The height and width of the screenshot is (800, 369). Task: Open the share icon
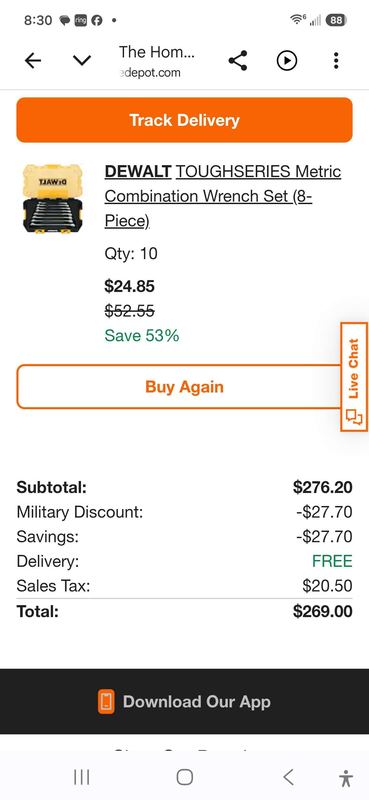pyautogui.click(x=238, y=61)
